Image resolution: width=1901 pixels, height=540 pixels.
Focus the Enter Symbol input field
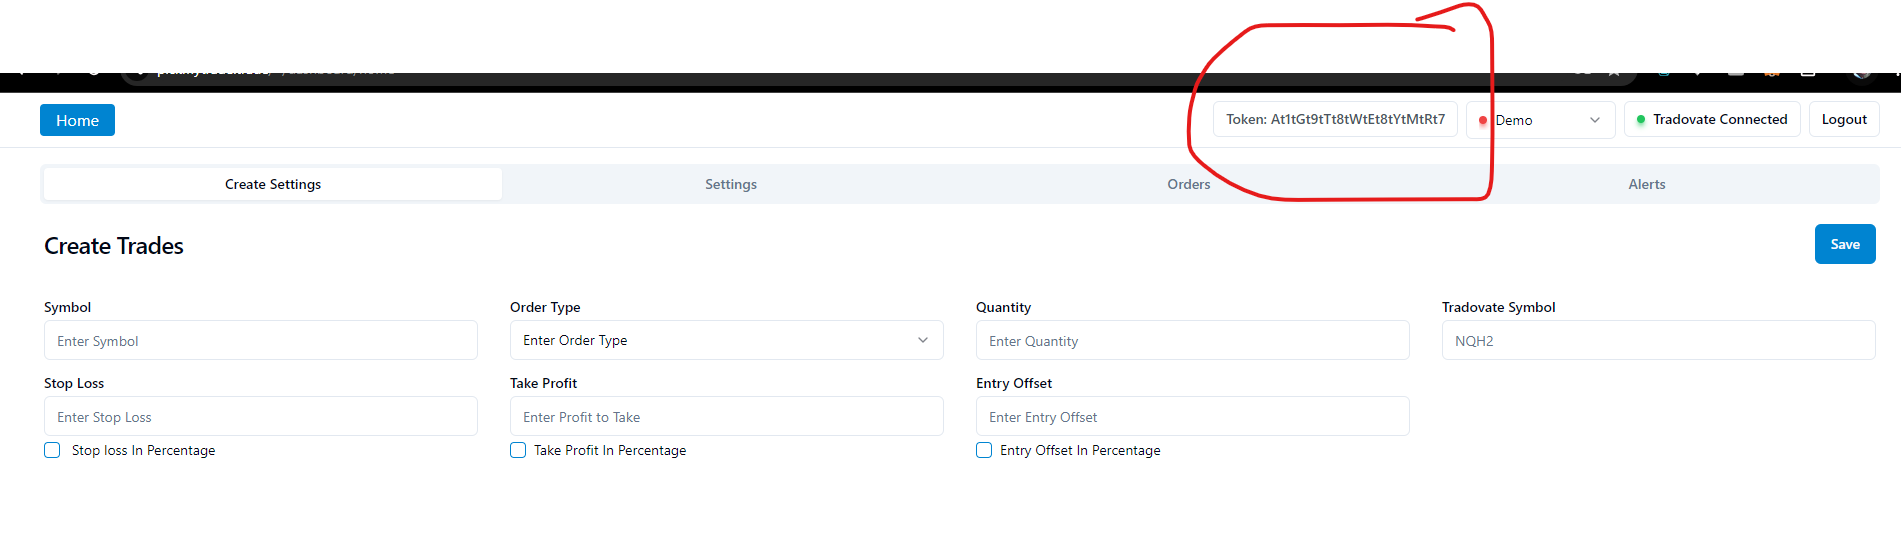pos(261,340)
